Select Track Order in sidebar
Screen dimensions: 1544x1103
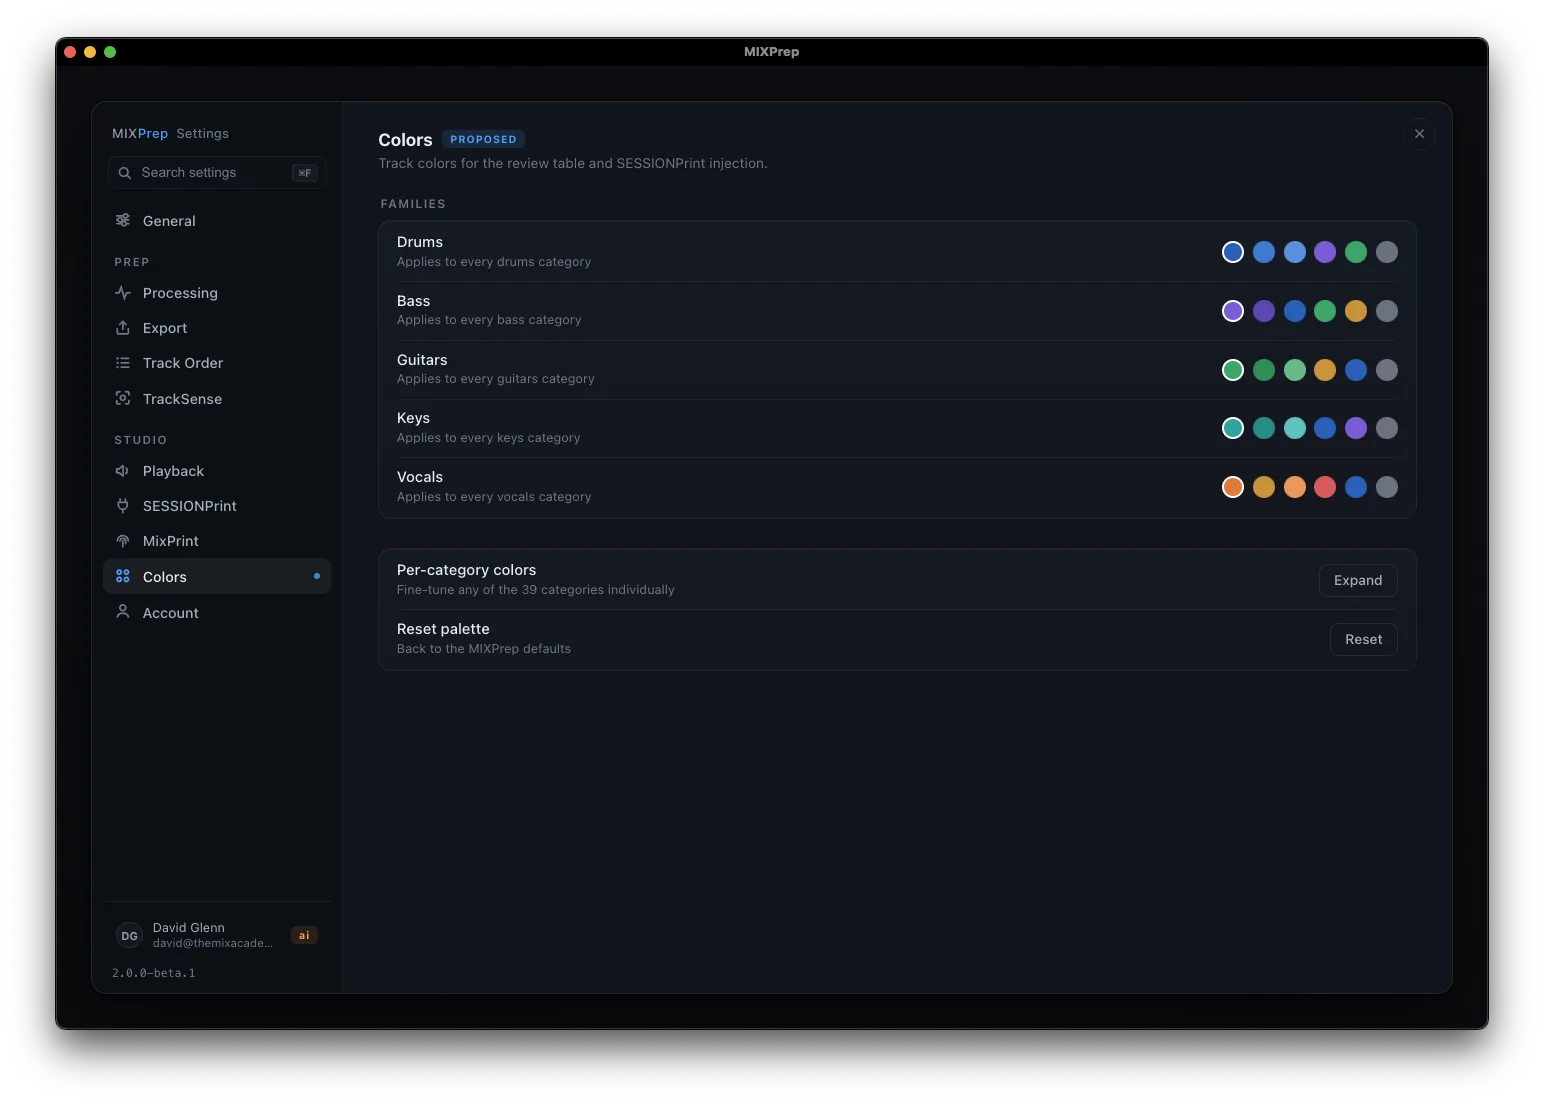tap(217, 363)
